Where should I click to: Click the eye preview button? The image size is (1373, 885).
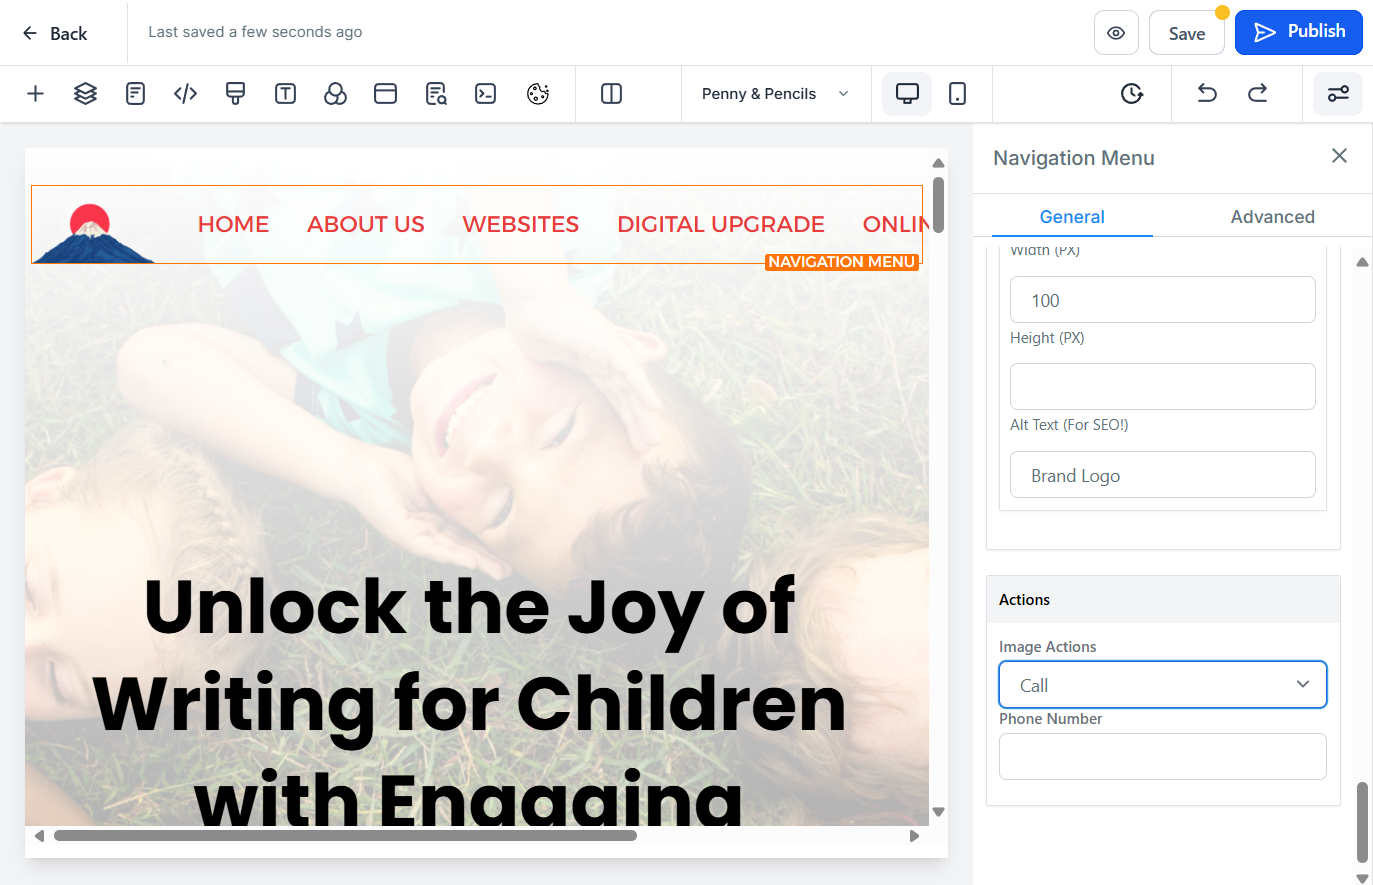pyautogui.click(x=1116, y=33)
